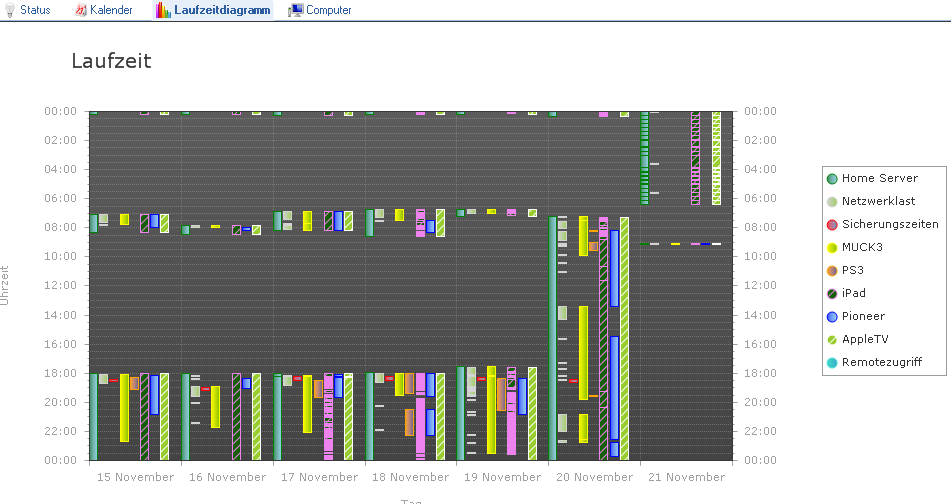
Task: Click the Laufzeitdiagramm bar chart icon
Action: [x=163, y=10]
